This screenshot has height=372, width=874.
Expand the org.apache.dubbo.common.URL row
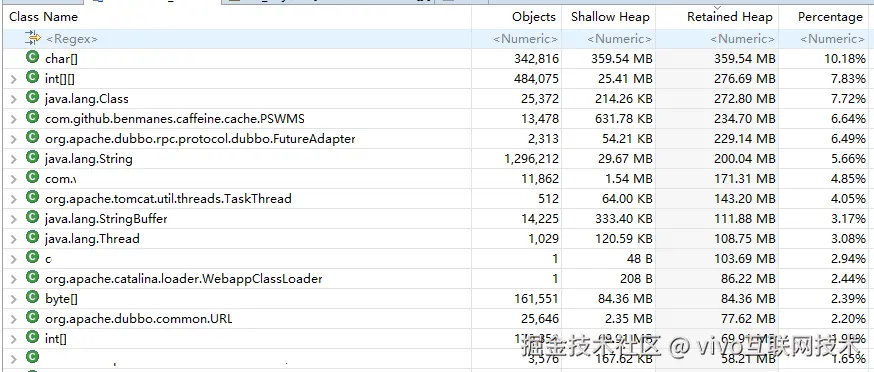point(14,318)
